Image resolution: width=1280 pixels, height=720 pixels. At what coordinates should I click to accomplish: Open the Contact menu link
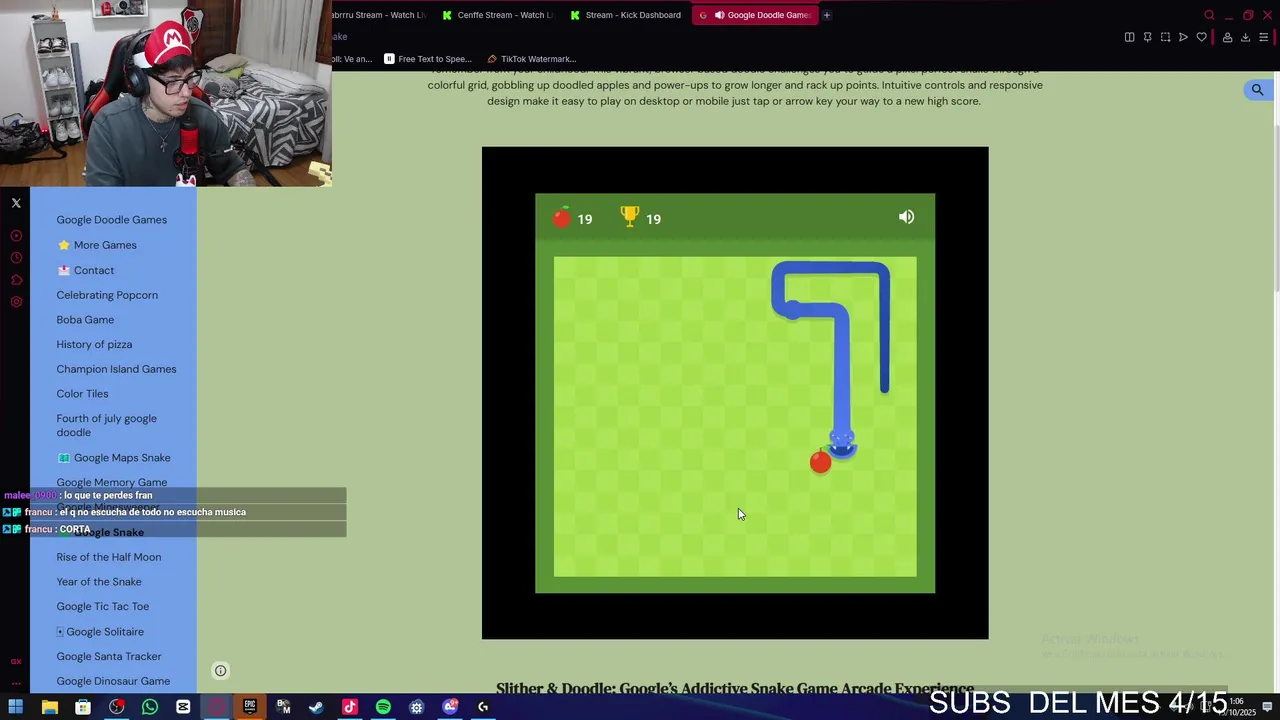[85, 270]
